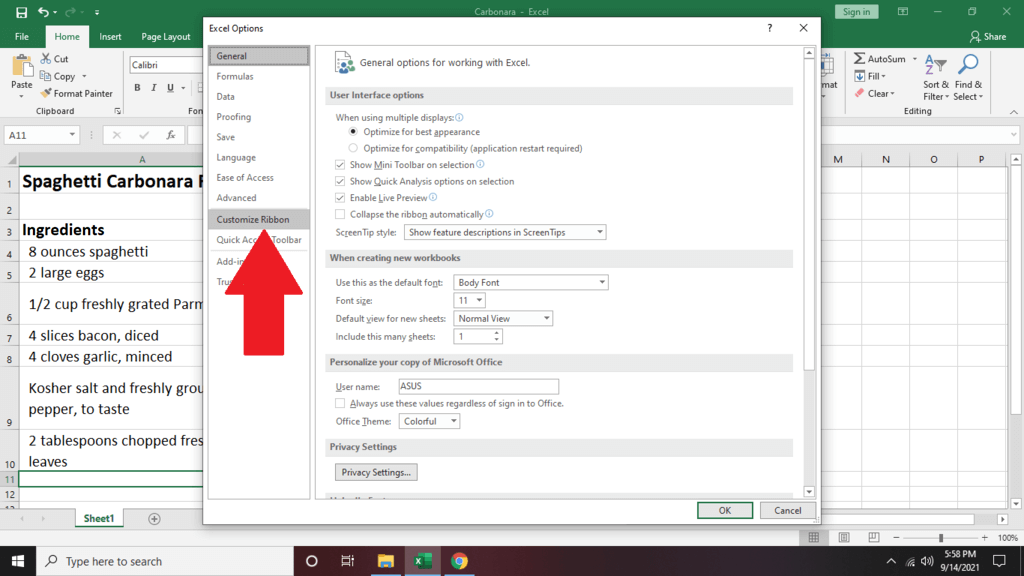
Task: Switch to the Page Layout ribbon tab
Action: 166,37
